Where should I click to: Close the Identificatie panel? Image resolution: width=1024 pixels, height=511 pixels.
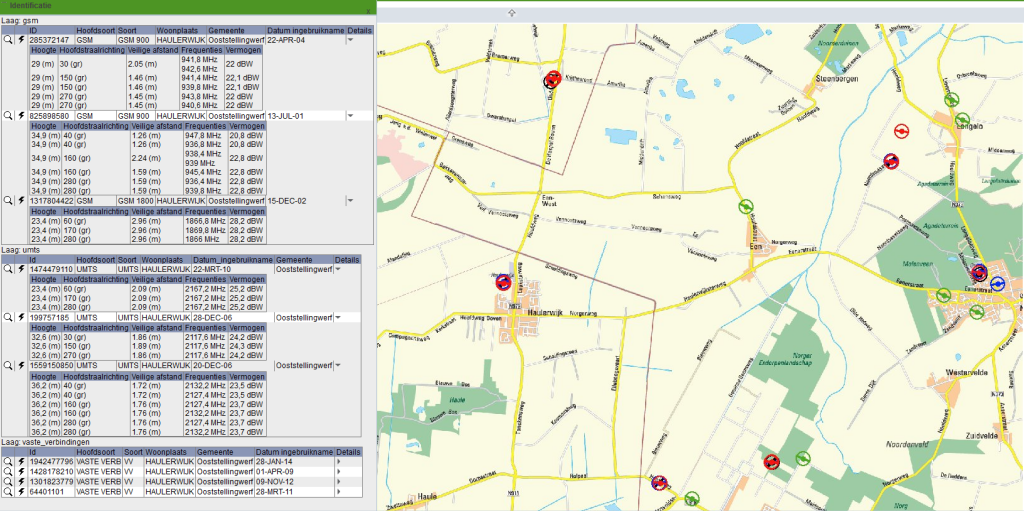click(x=368, y=9)
